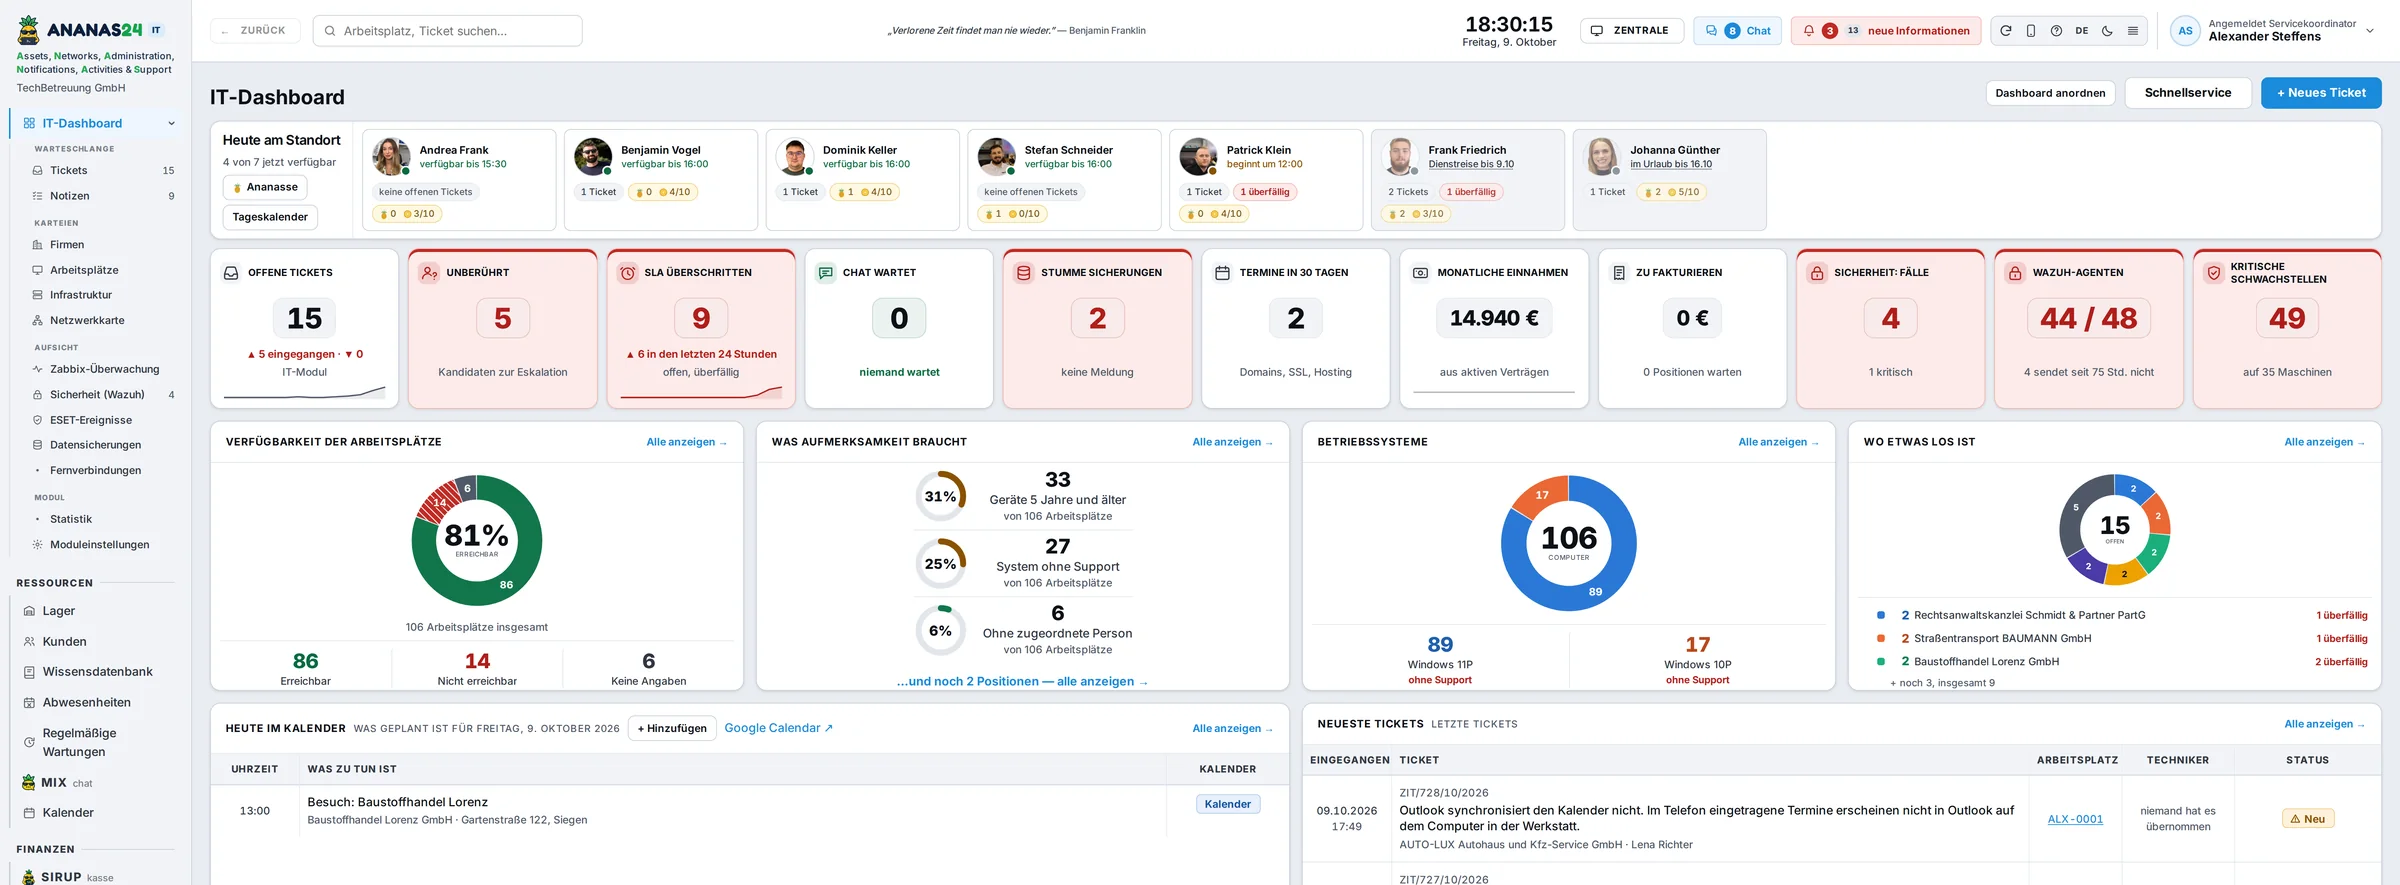Click the und noch 2 Positionen link

tap(1022, 682)
